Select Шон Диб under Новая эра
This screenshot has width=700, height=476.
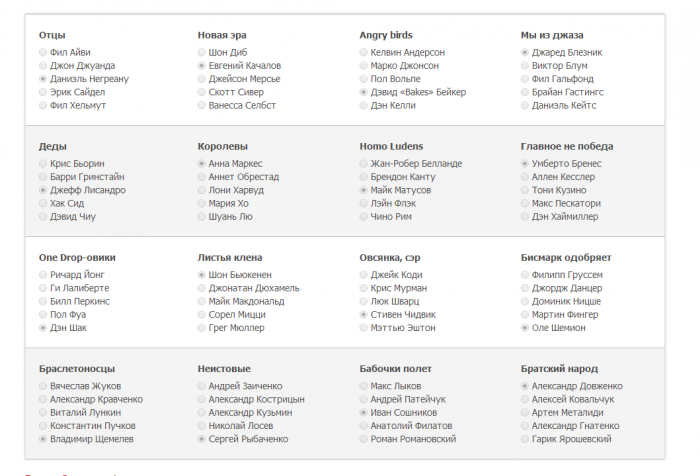[202, 52]
